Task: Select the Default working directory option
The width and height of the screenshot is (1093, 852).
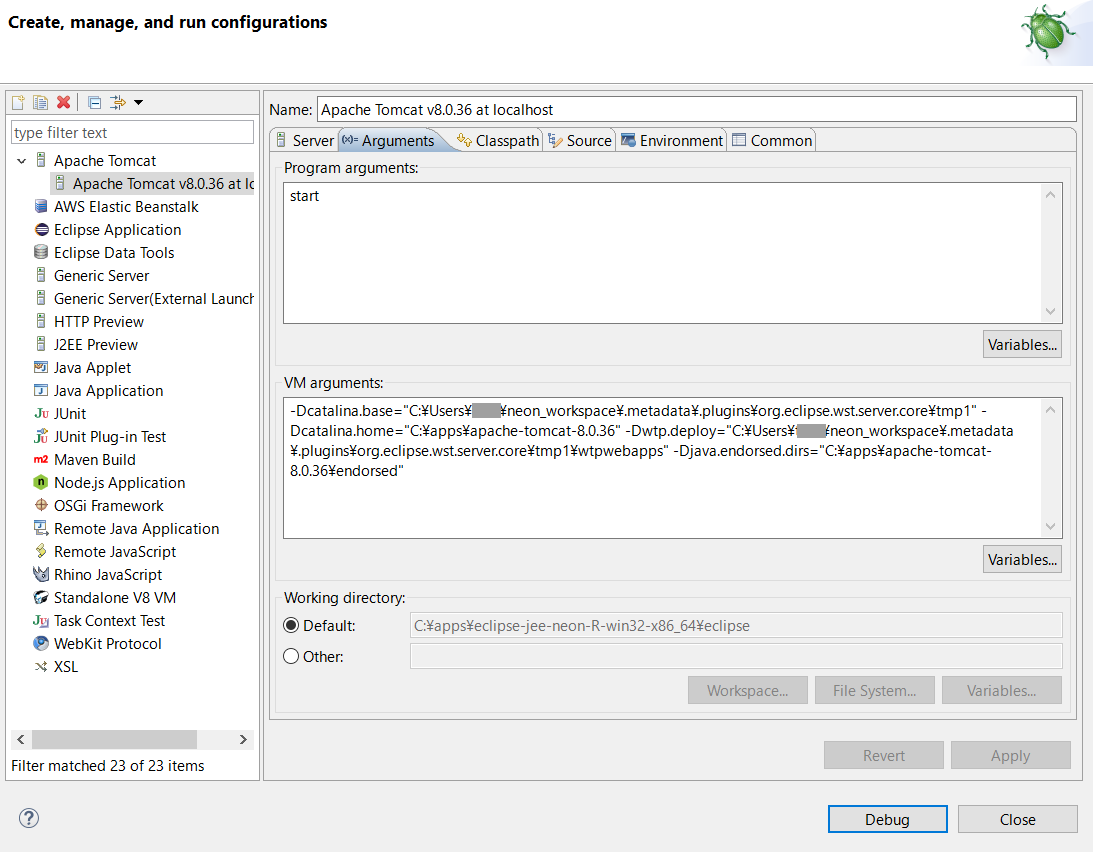Action: pos(291,624)
